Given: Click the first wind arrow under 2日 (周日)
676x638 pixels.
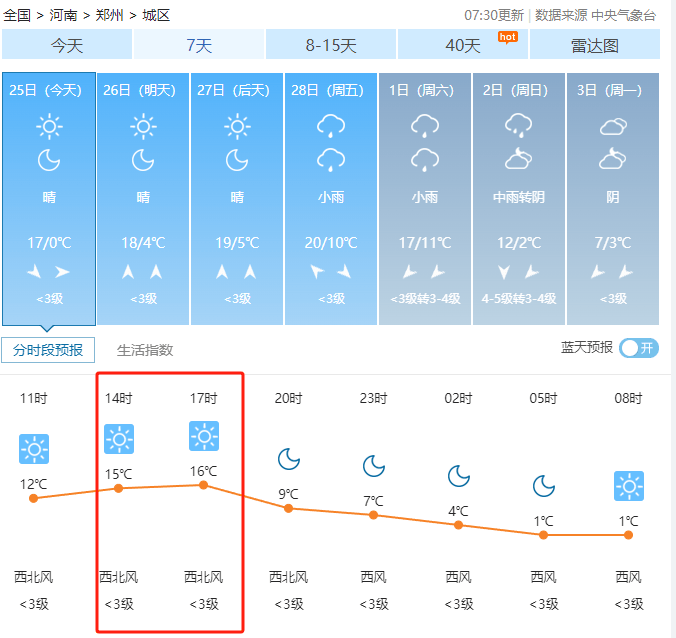Looking at the screenshot, I should tap(504, 272).
